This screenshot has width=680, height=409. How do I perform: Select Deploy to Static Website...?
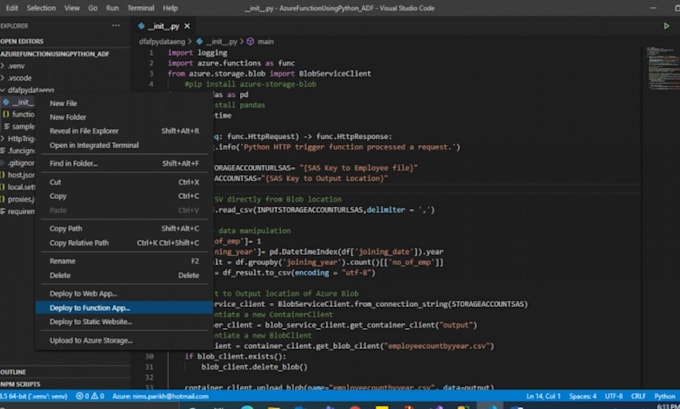click(124, 322)
